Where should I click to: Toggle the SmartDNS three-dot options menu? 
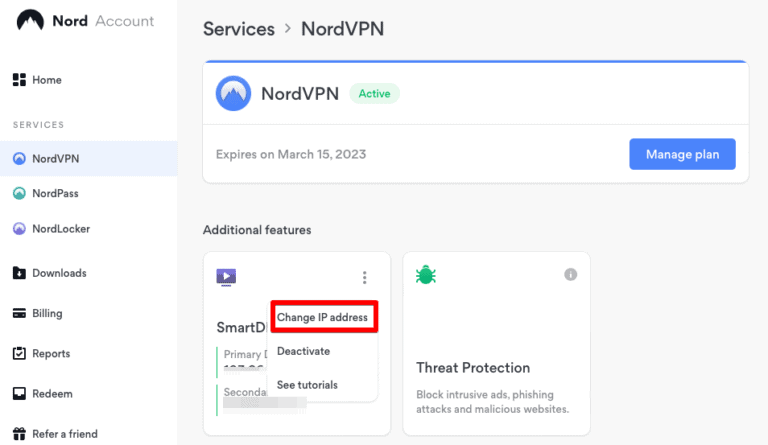pyautogui.click(x=365, y=278)
